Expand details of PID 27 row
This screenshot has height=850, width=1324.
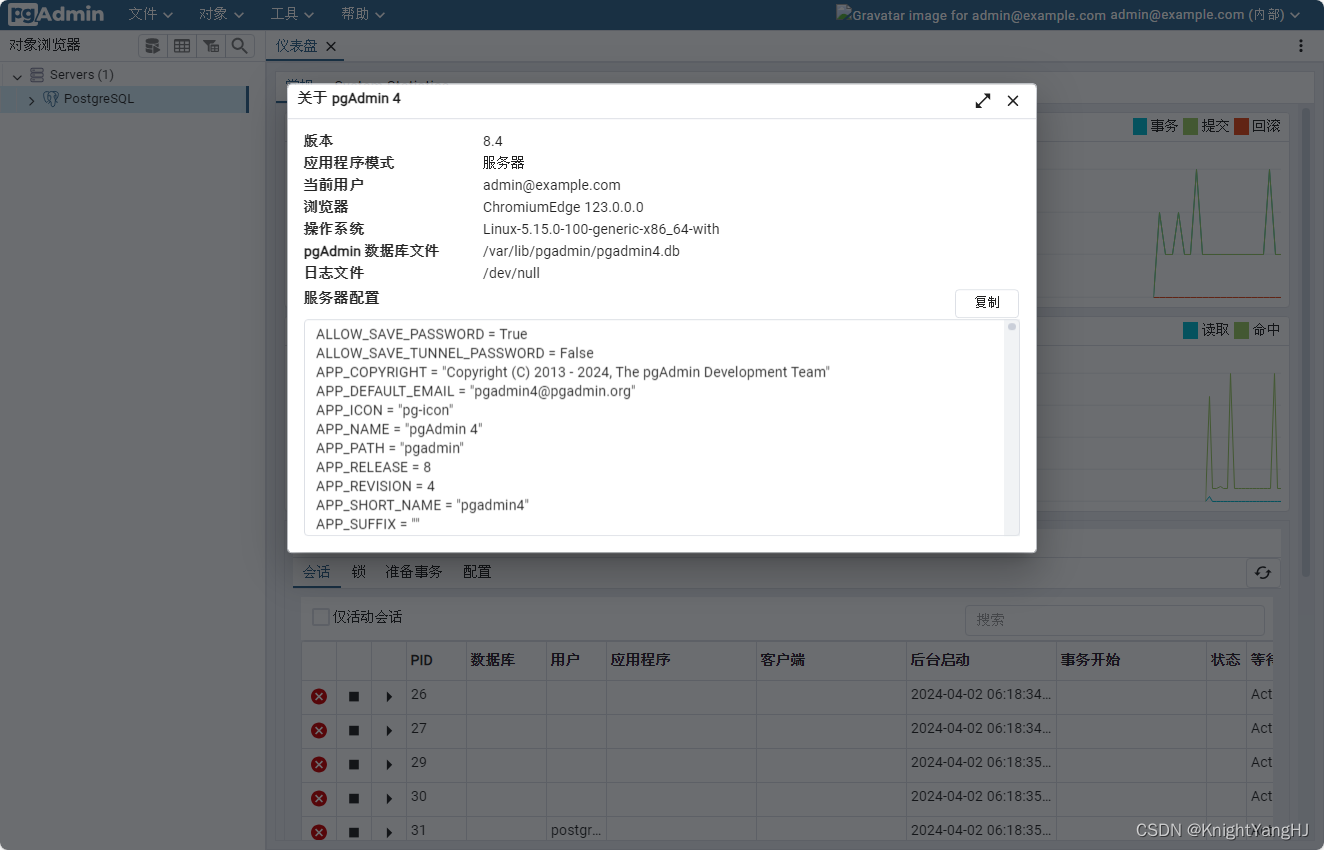coord(389,731)
